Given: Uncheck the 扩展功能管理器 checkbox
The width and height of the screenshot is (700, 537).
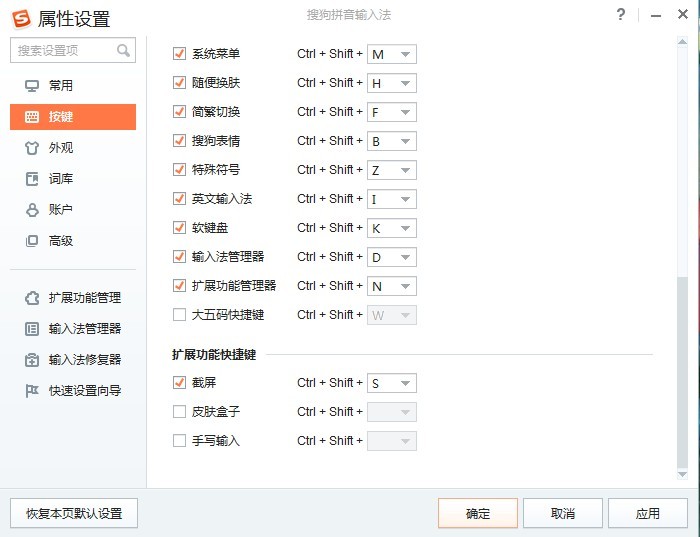Looking at the screenshot, I should pos(179,286).
